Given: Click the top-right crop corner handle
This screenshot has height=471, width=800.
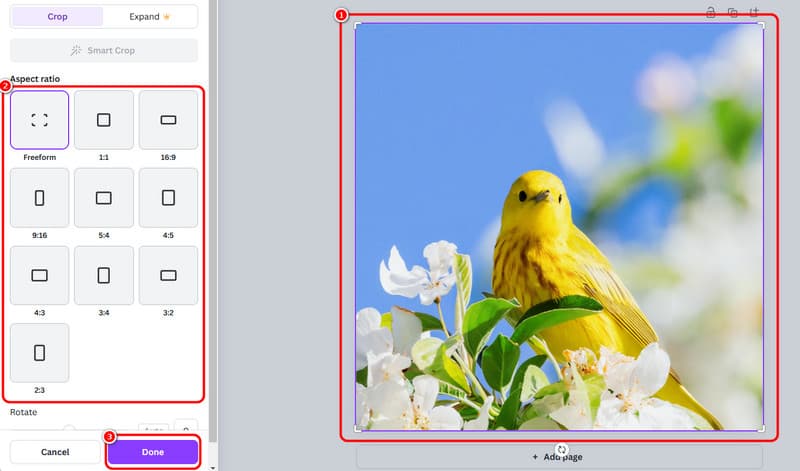Looking at the screenshot, I should tap(762, 25).
